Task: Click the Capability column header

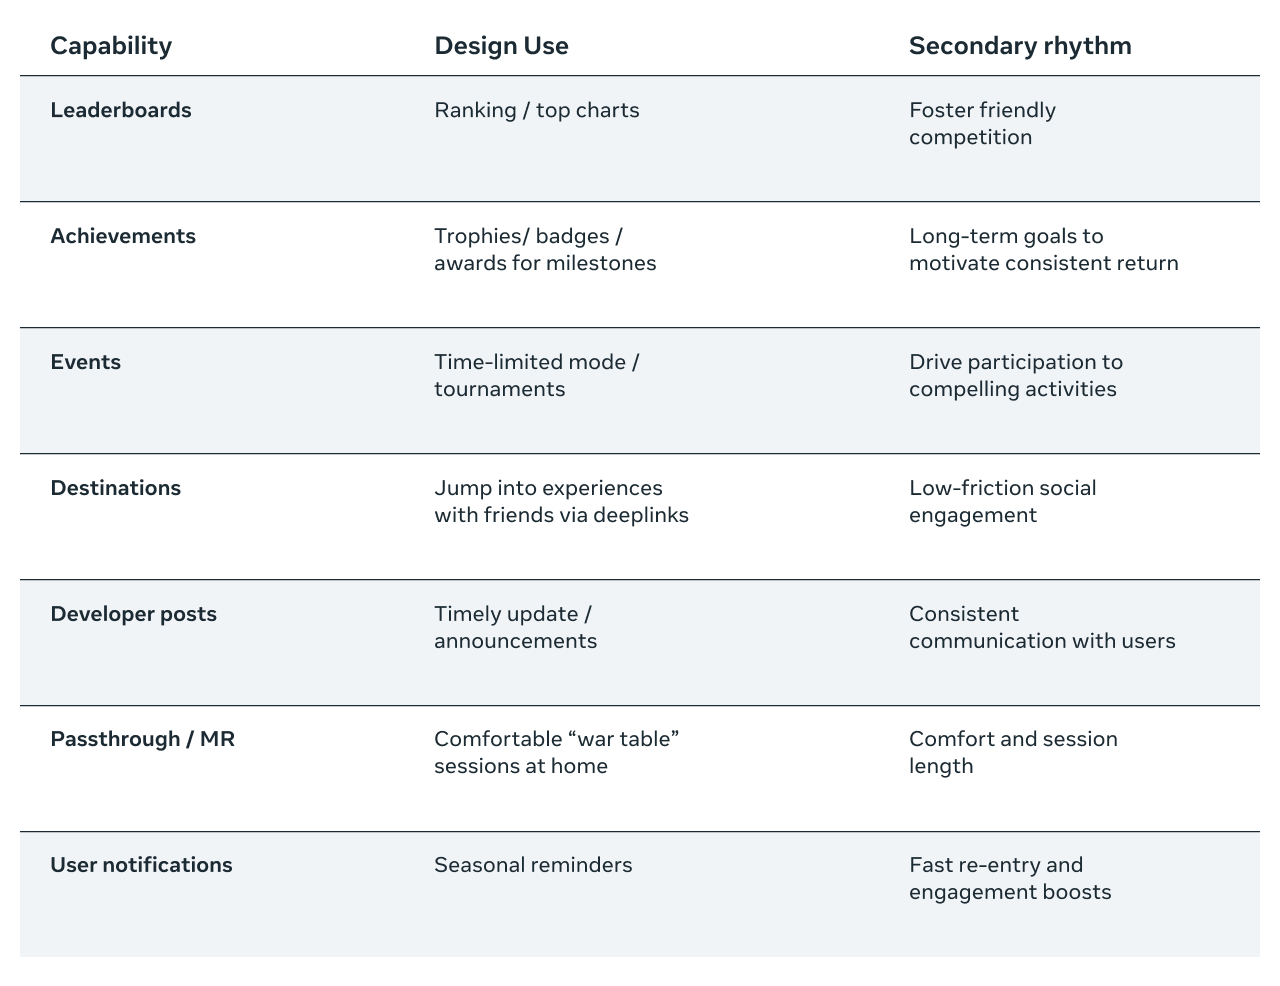Action: 111,46
